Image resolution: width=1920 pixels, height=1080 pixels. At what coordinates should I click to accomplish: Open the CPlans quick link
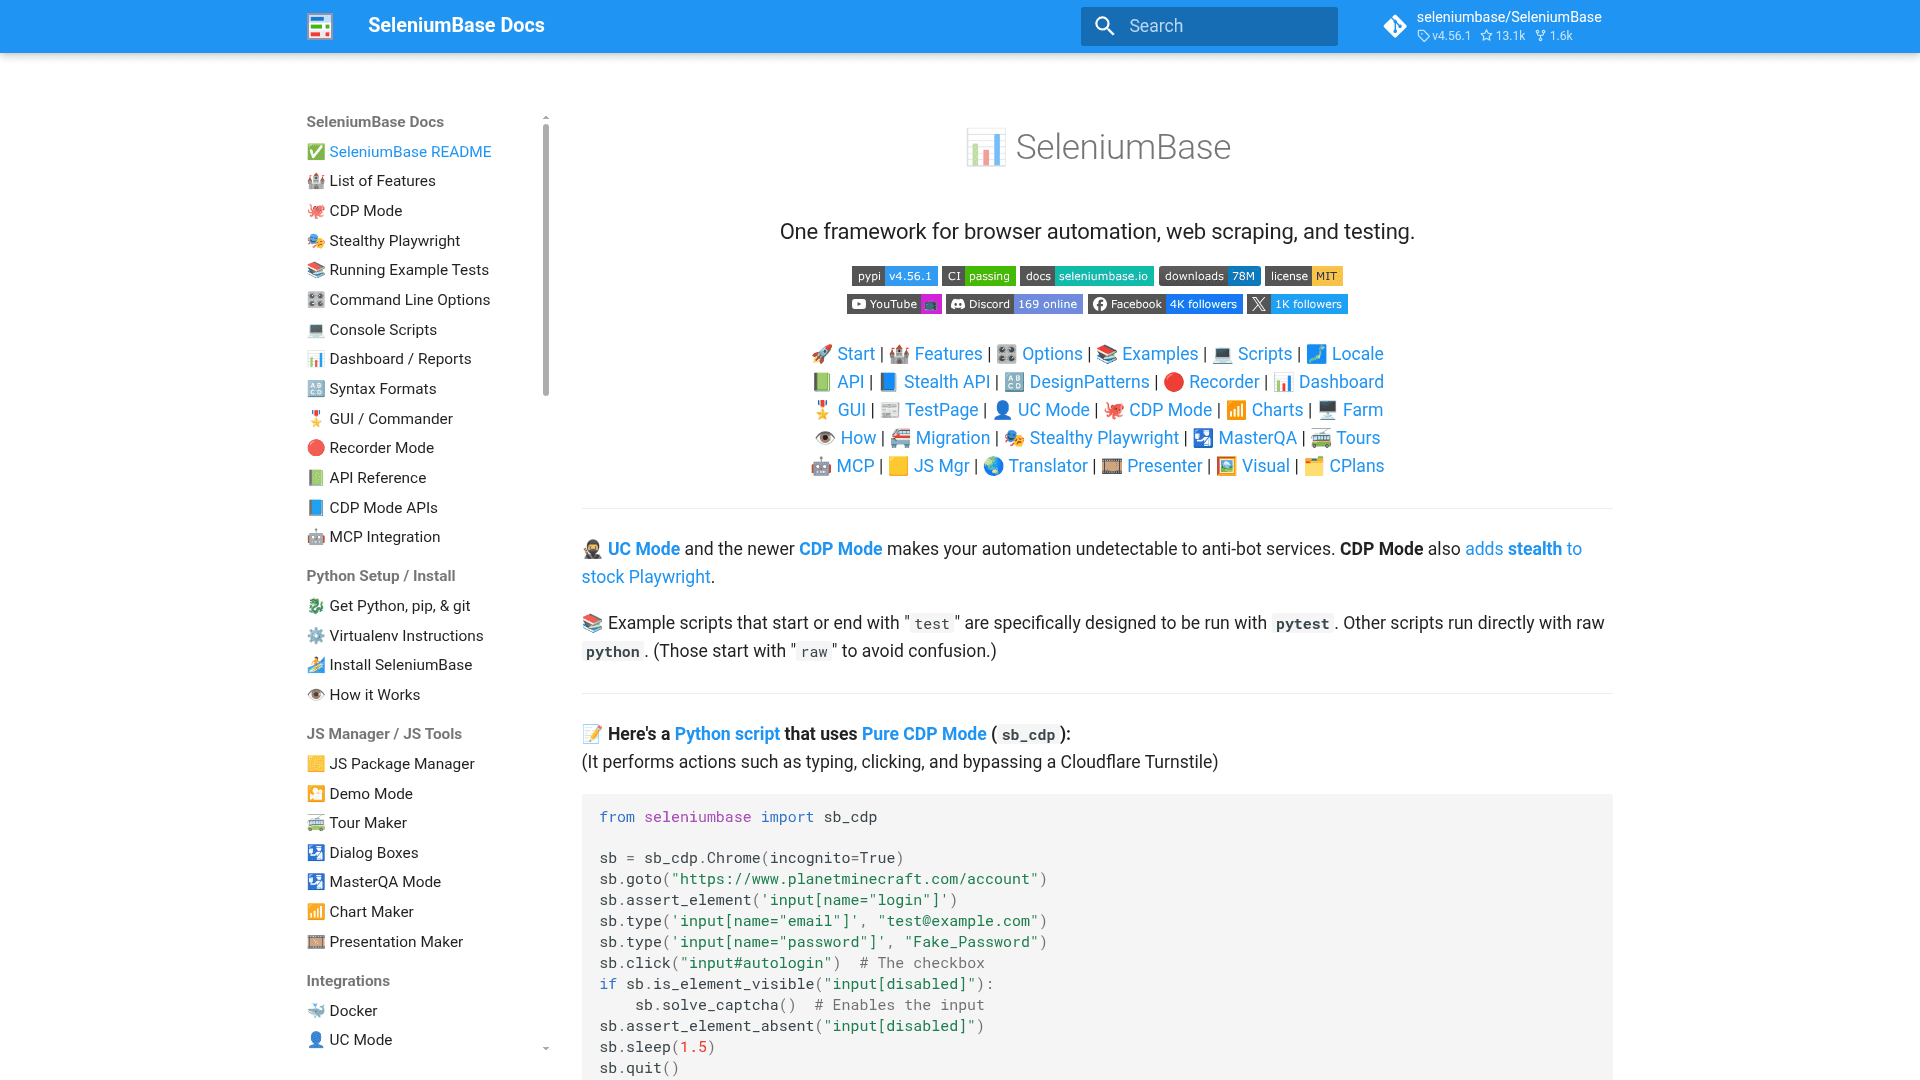[x=1356, y=466]
